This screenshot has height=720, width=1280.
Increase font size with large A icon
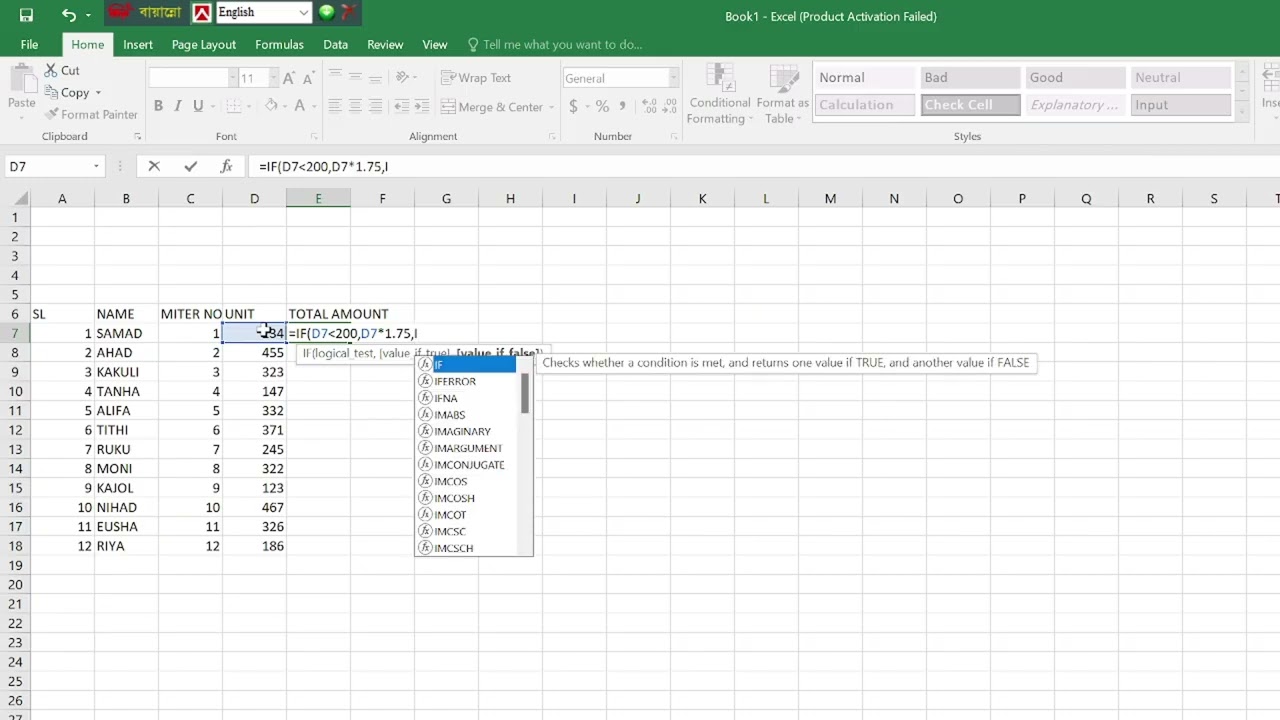click(x=288, y=78)
